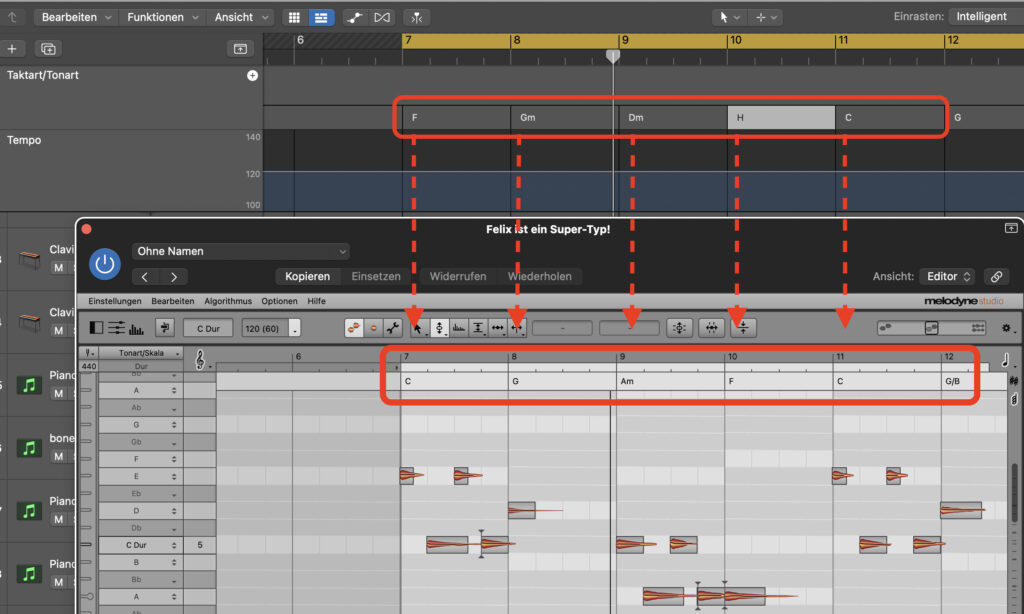Select the wrench note assignment mode icon
This screenshot has height=614, width=1024.
[392, 328]
